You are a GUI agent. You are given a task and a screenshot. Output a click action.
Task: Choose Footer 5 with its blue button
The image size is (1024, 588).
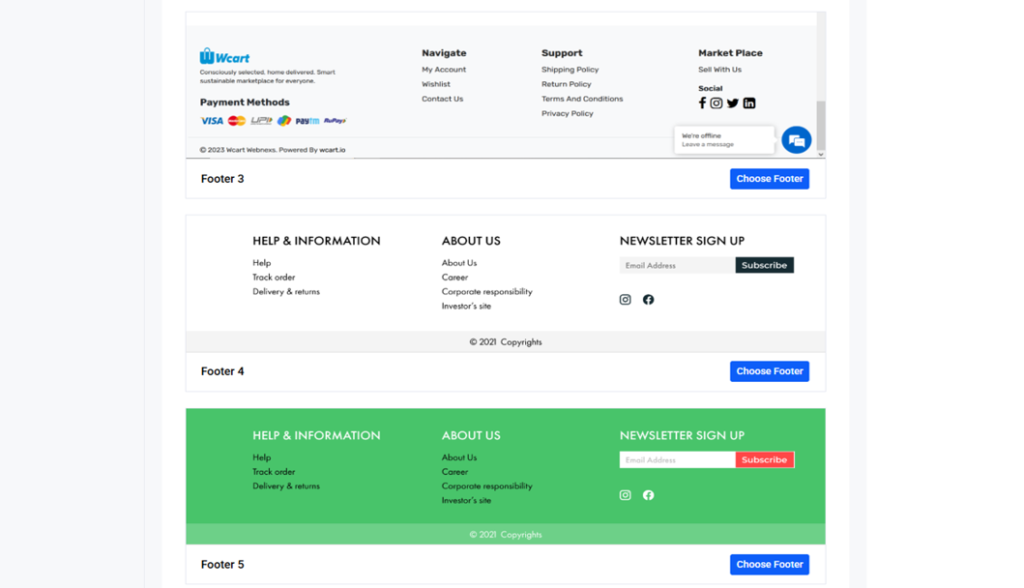769,564
